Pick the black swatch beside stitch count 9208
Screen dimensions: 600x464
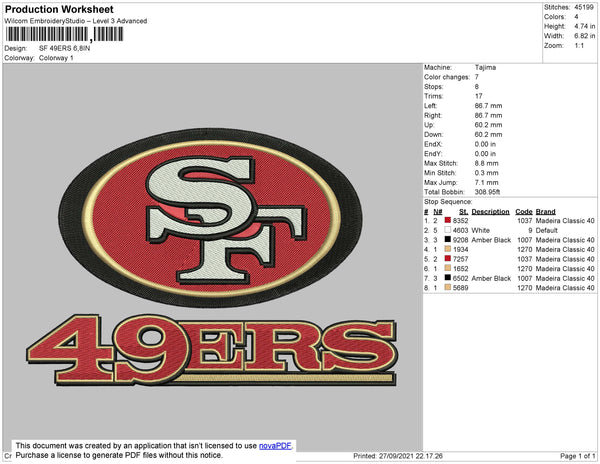[447, 239]
